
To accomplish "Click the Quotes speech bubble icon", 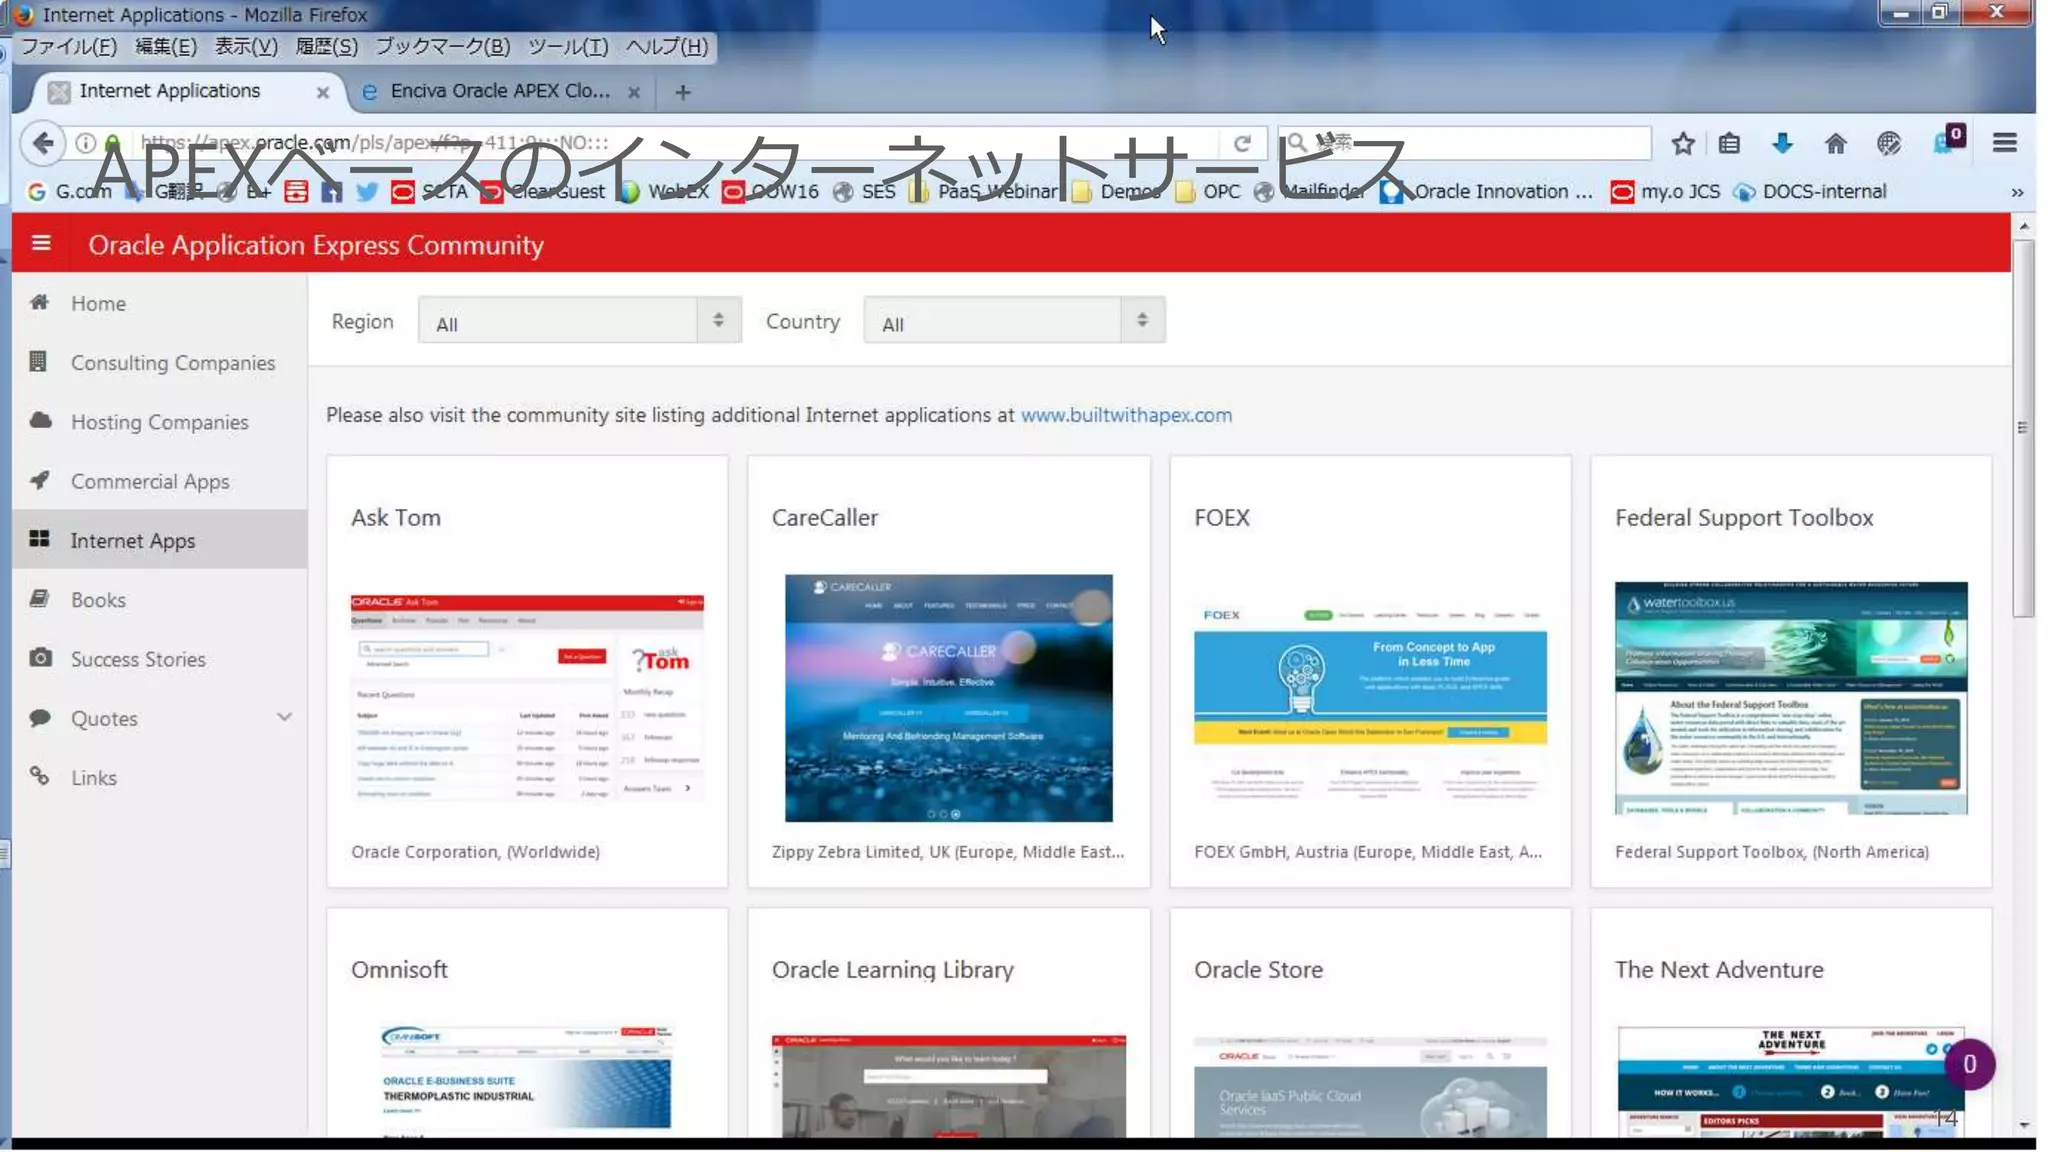I will coord(40,717).
